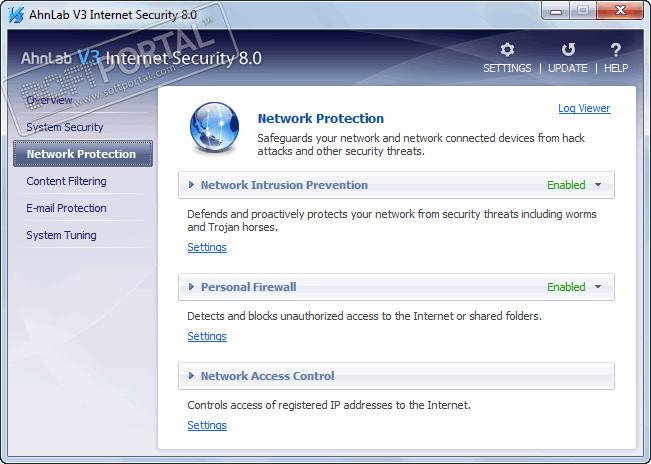Image resolution: width=651 pixels, height=464 pixels.
Task: Expand the Network Access Control section
Action: pos(192,376)
